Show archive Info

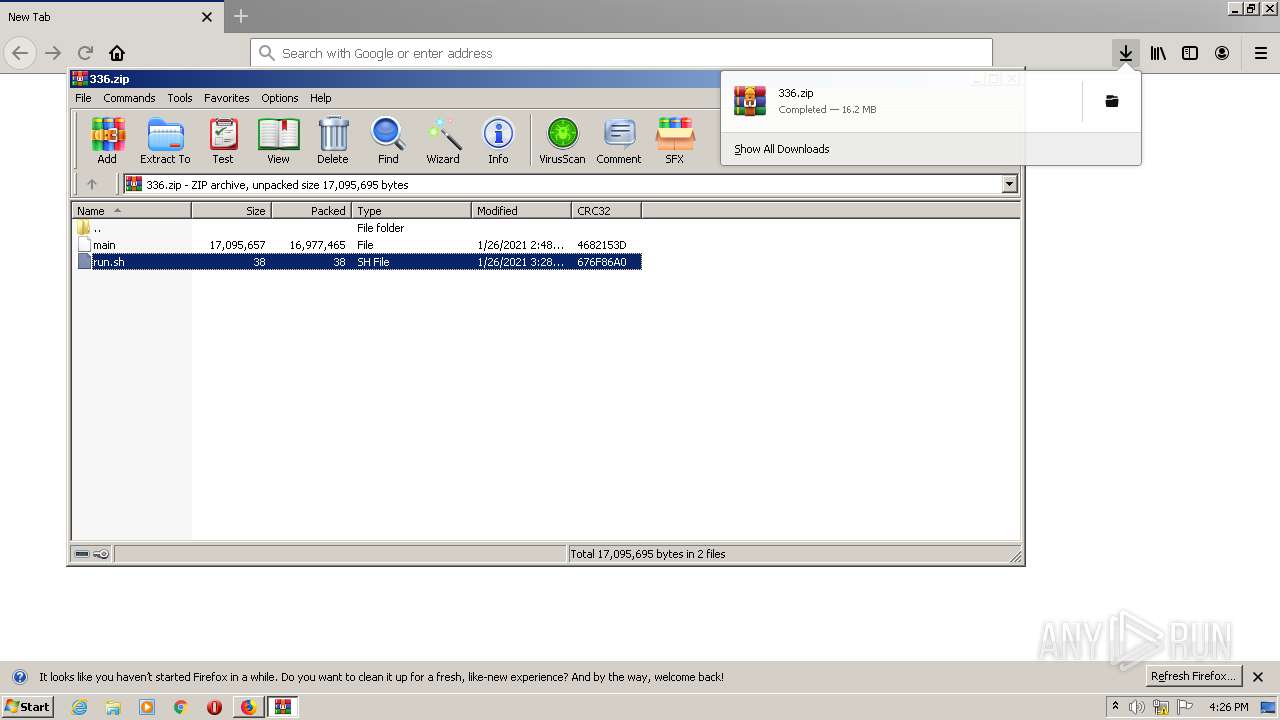click(x=498, y=140)
